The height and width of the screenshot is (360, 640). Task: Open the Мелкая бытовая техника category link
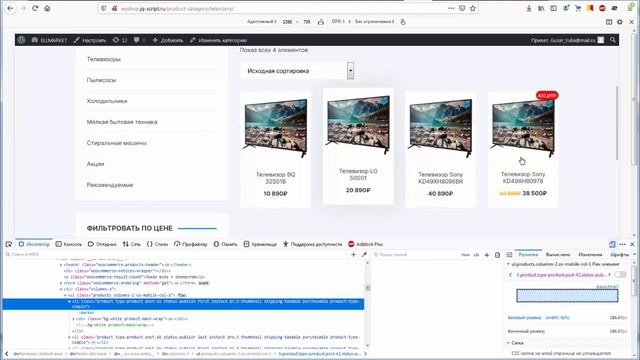122,122
